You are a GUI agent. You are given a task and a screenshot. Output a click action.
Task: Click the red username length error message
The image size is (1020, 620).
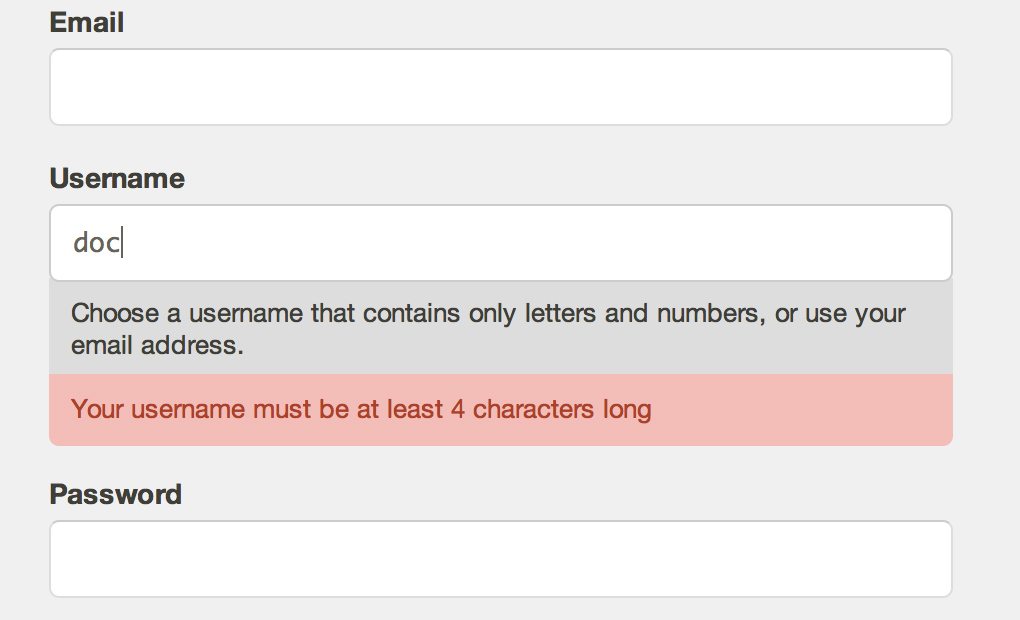click(x=361, y=409)
